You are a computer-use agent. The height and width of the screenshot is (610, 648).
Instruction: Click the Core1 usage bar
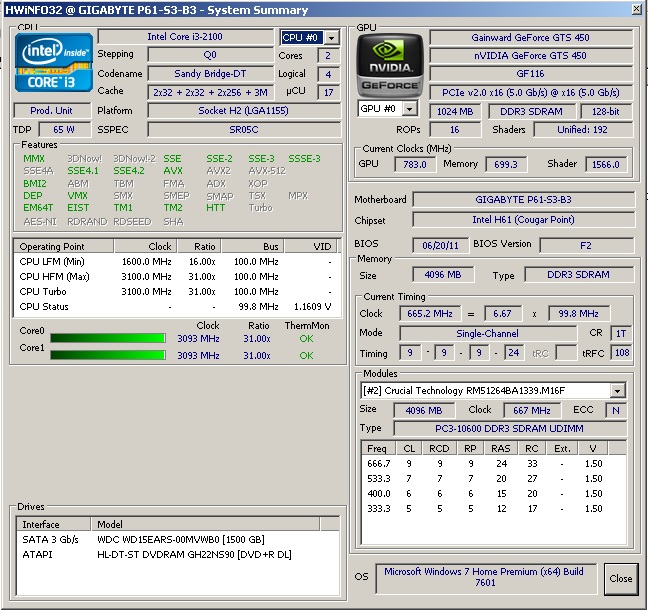pos(107,355)
